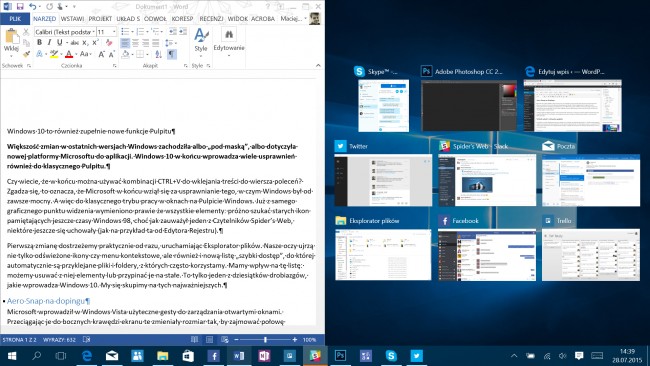Image resolution: width=650 pixels, height=366 pixels.
Task: Open the Akapit paragraph dialog launcher
Action: (185, 66)
